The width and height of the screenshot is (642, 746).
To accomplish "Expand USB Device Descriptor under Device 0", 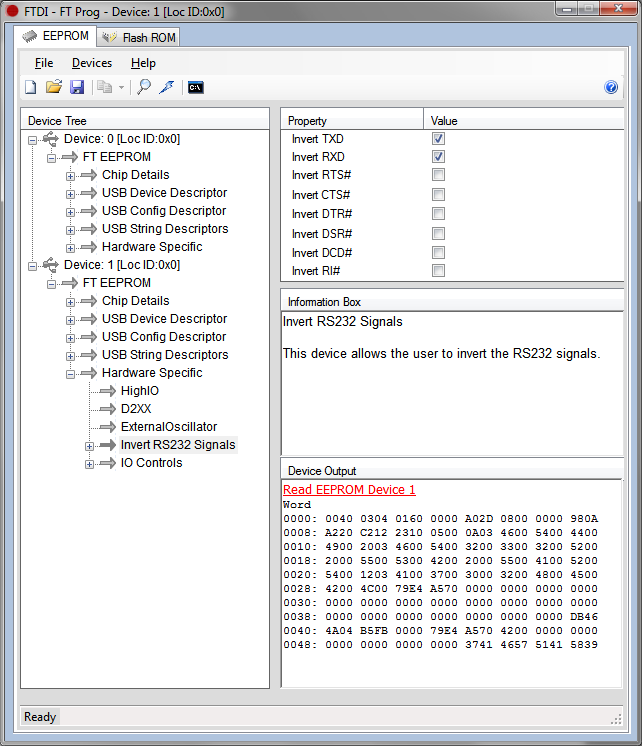I will coord(70,194).
